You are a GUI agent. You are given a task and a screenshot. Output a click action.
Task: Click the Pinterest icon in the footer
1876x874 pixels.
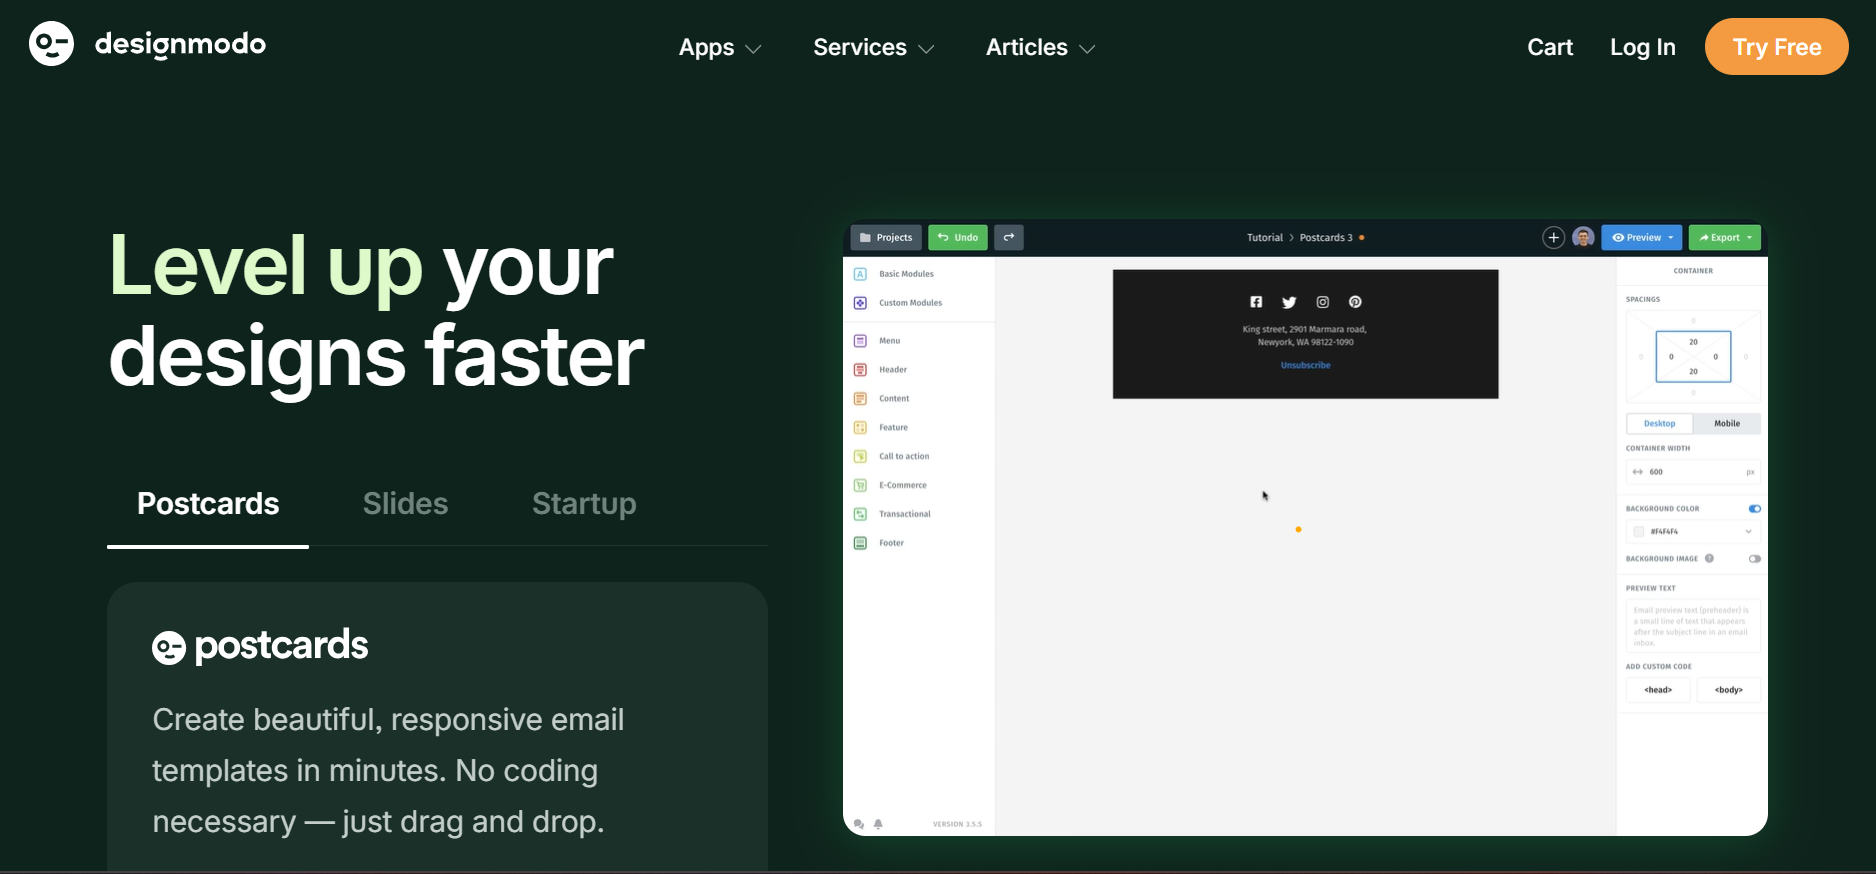pyautogui.click(x=1355, y=302)
